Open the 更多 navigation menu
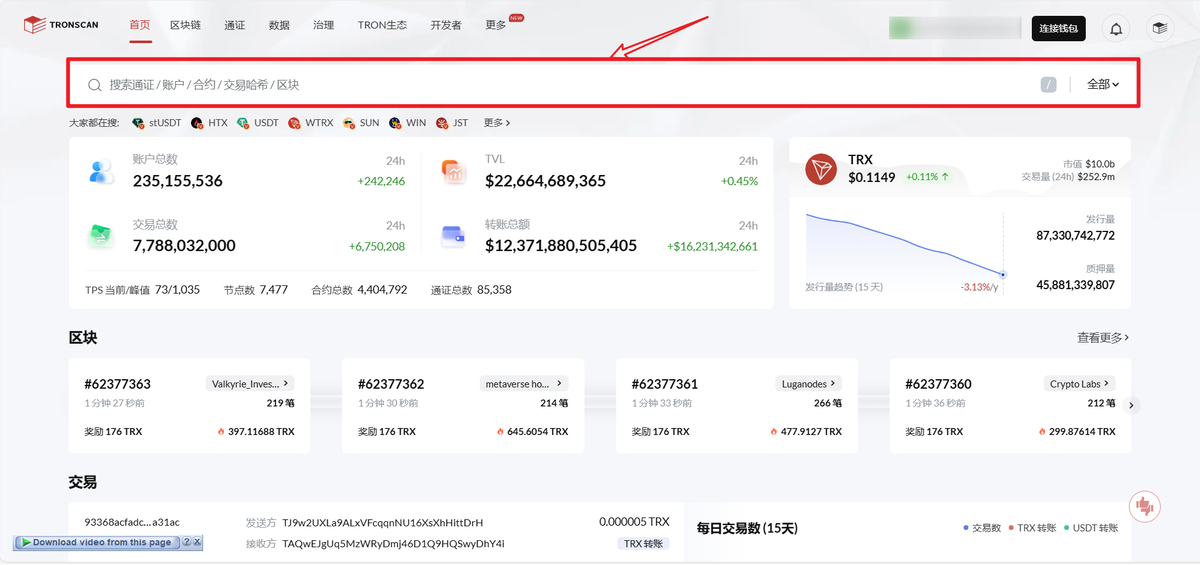This screenshot has width=1200, height=565. 497,25
